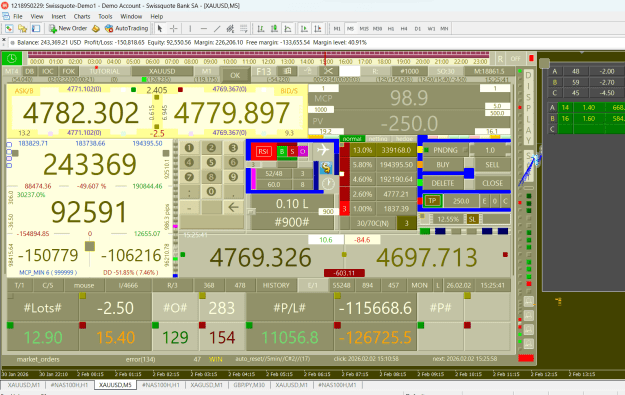Toggle the OFF switch at panel top

pyautogui.click(x=515, y=59)
